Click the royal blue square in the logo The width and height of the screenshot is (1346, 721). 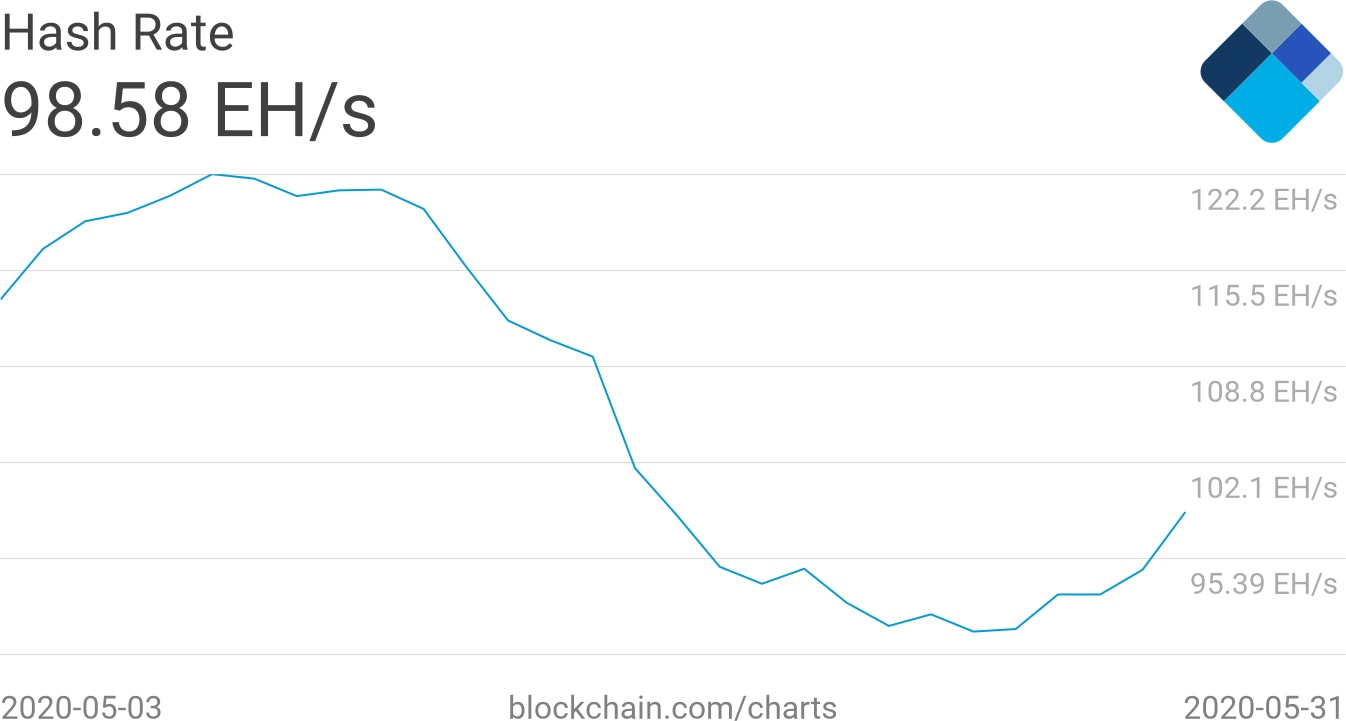tap(1301, 52)
